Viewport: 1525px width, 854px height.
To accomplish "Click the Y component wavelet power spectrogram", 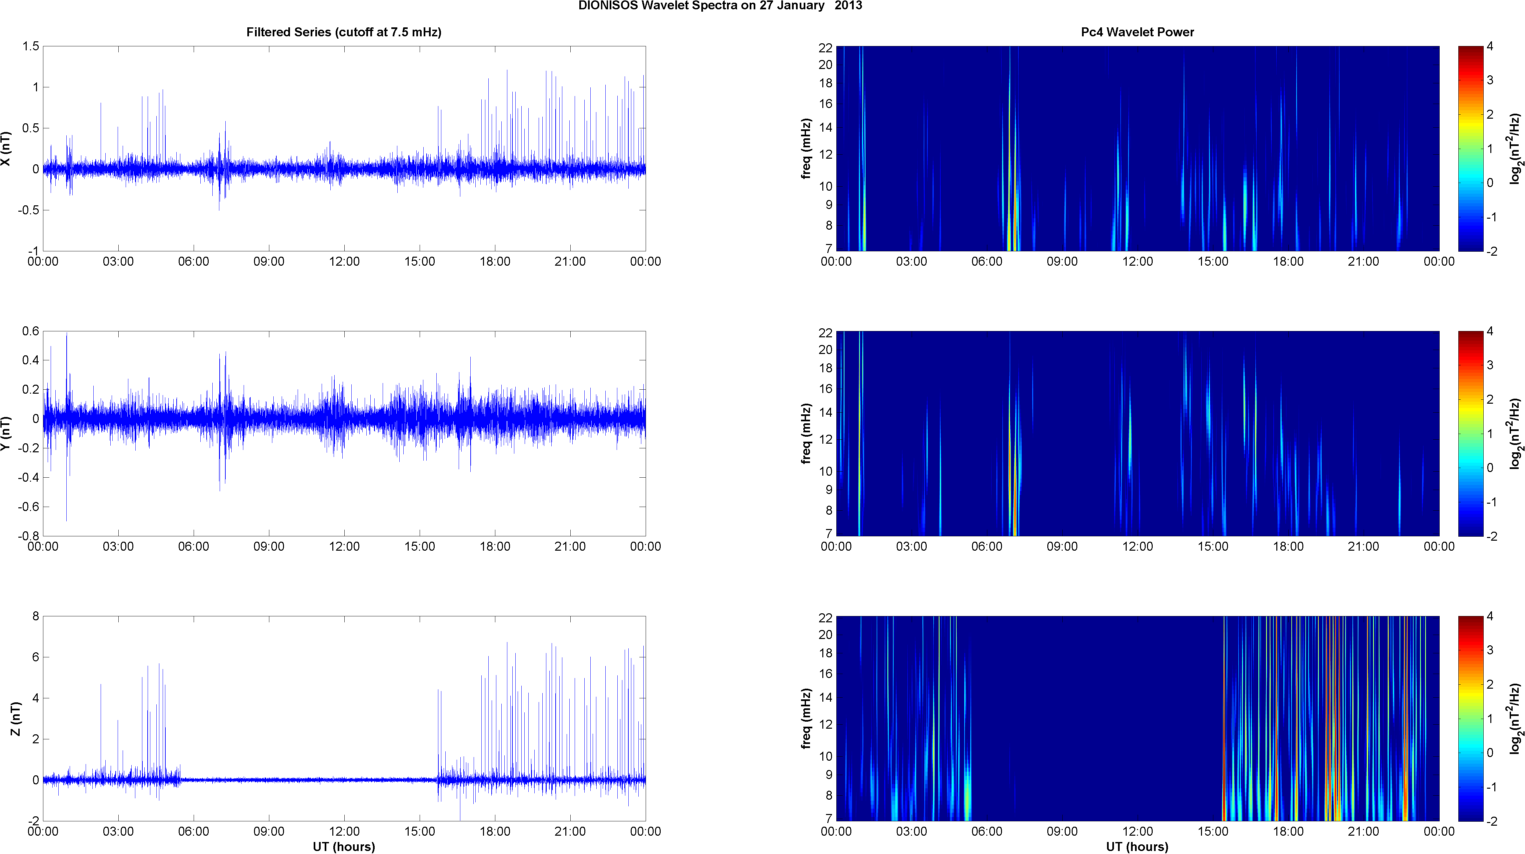I will coord(1137,434).
